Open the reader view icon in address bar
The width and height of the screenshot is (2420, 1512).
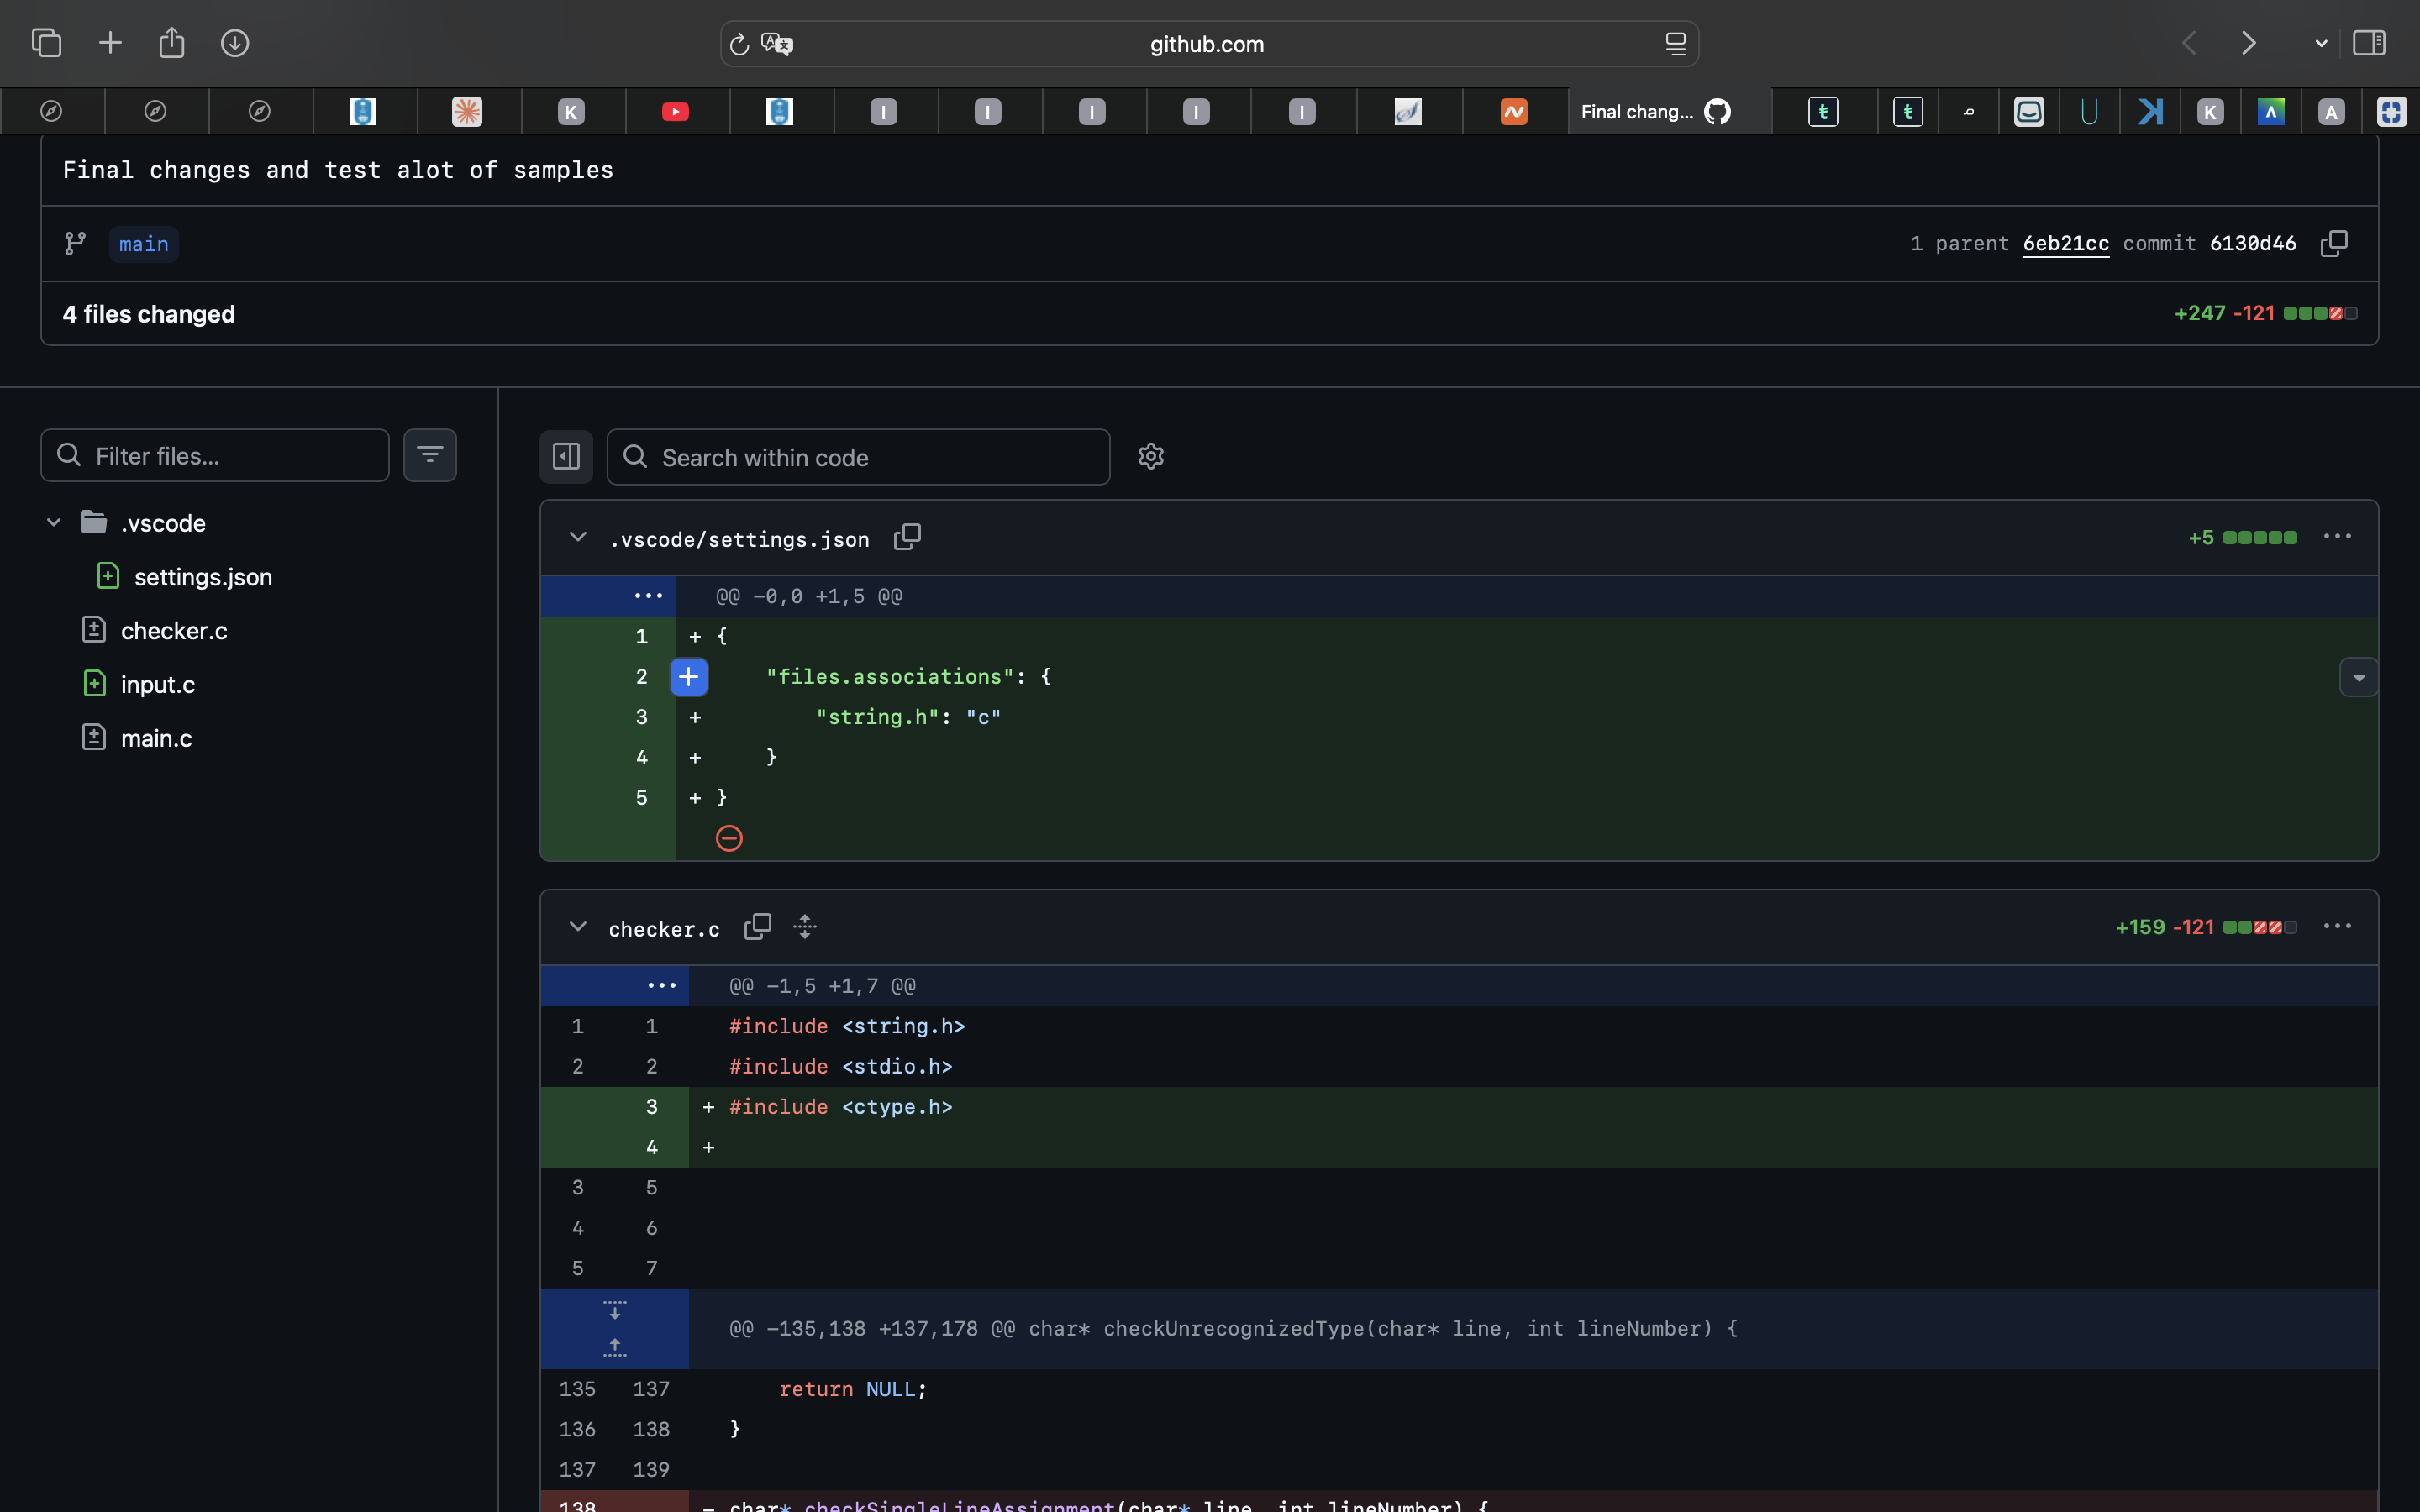coord(1675,44)
